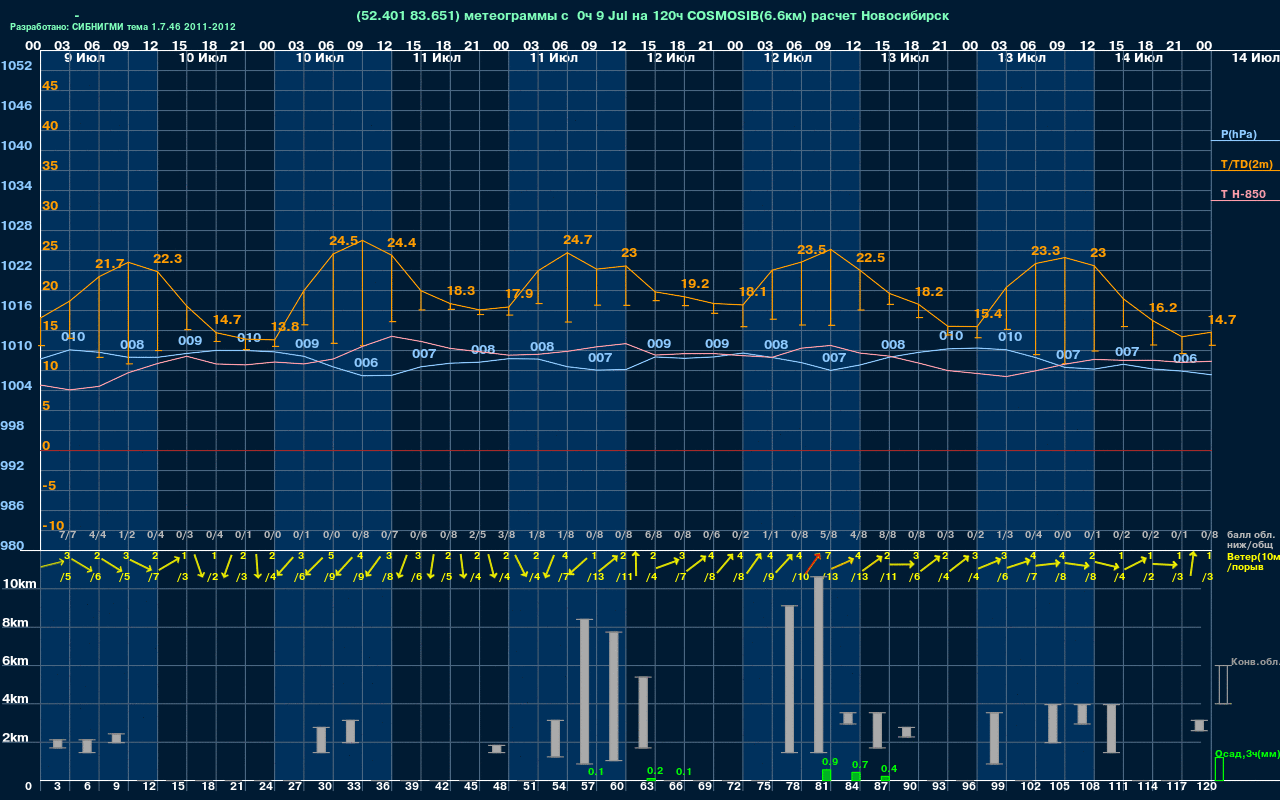Click the 1052 pressure axis value
Image resolution: width=1280 pixels, height=800 pixels.
pos(16,66)
